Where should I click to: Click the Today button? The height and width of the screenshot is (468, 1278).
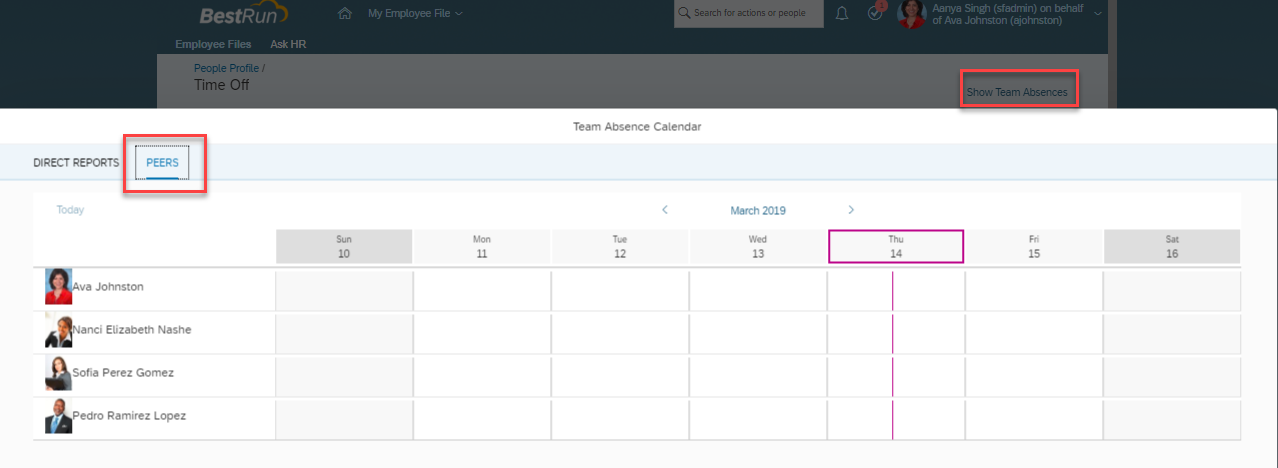(x=70, y=210)
